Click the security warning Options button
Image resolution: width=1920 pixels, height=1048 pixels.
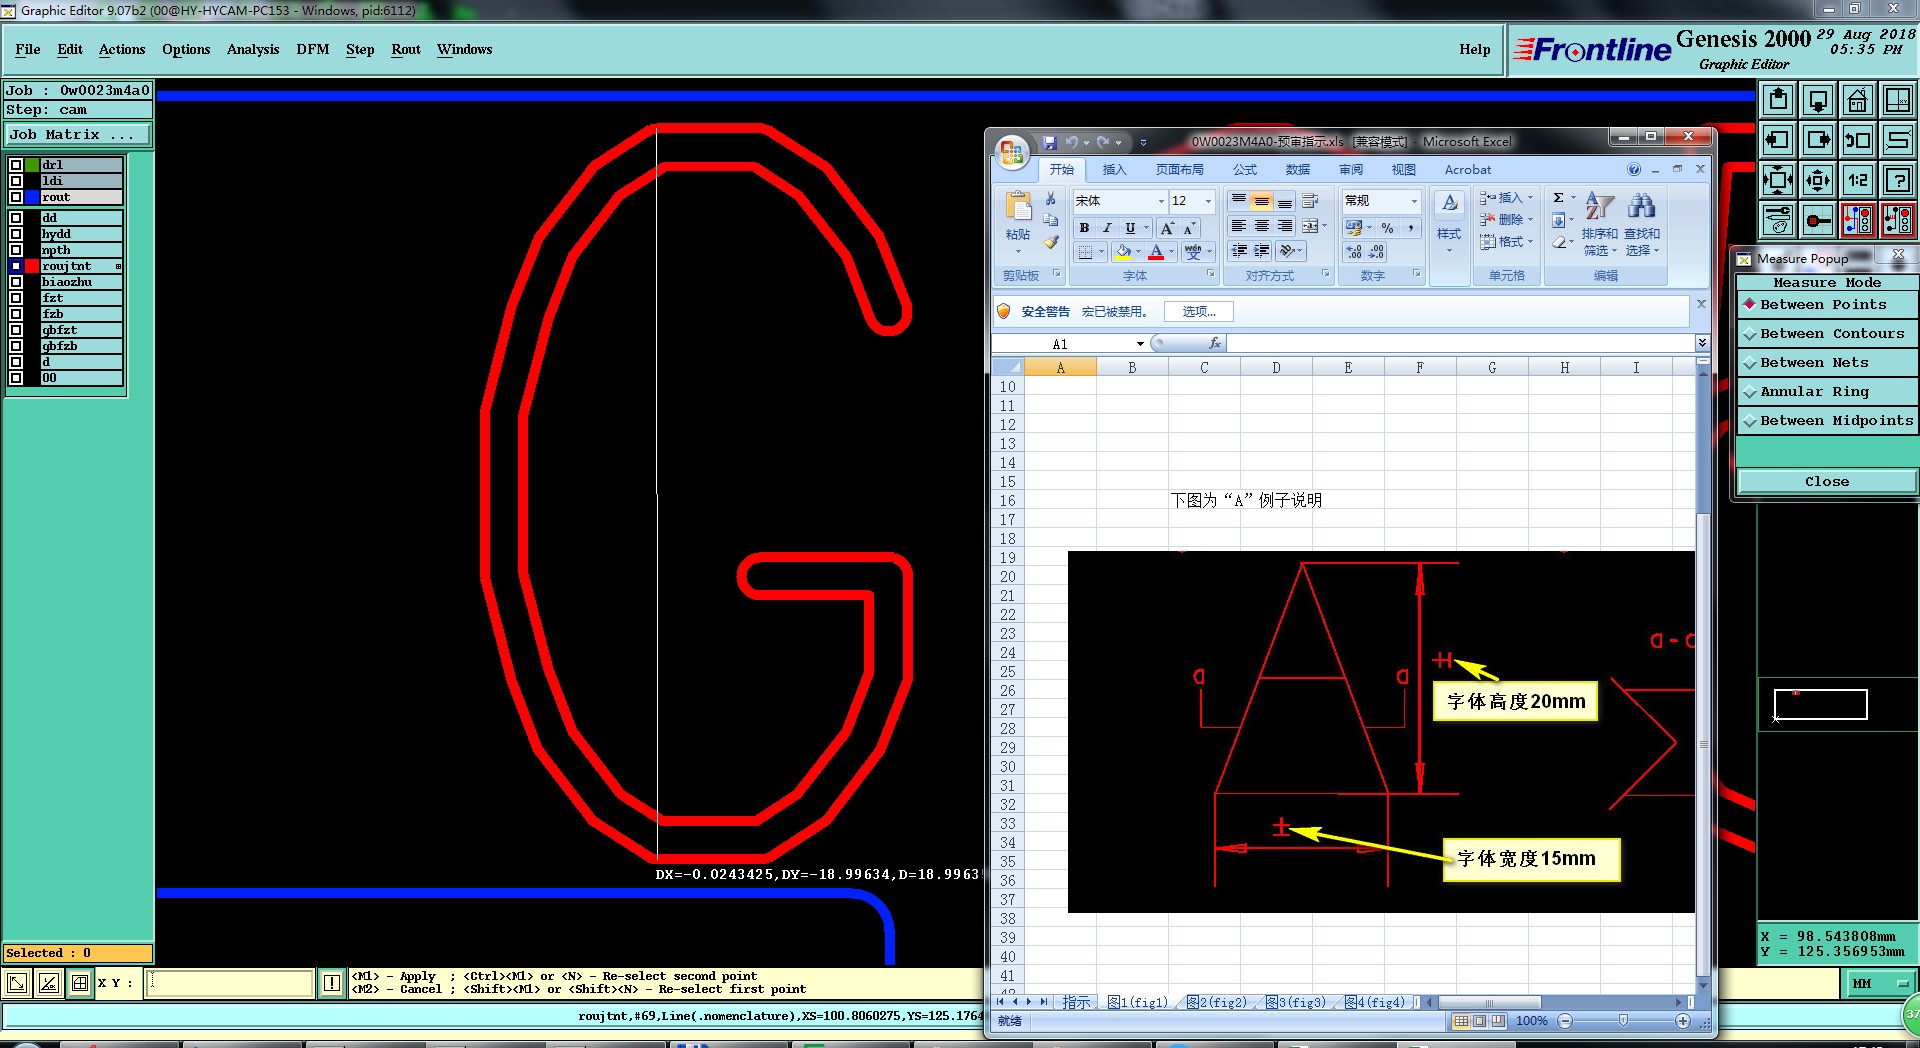[1198, 311]
